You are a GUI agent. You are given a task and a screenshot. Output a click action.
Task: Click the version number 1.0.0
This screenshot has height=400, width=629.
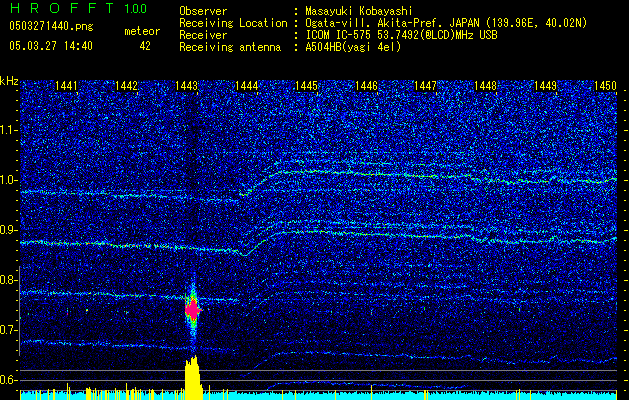[x=135, y=8]
